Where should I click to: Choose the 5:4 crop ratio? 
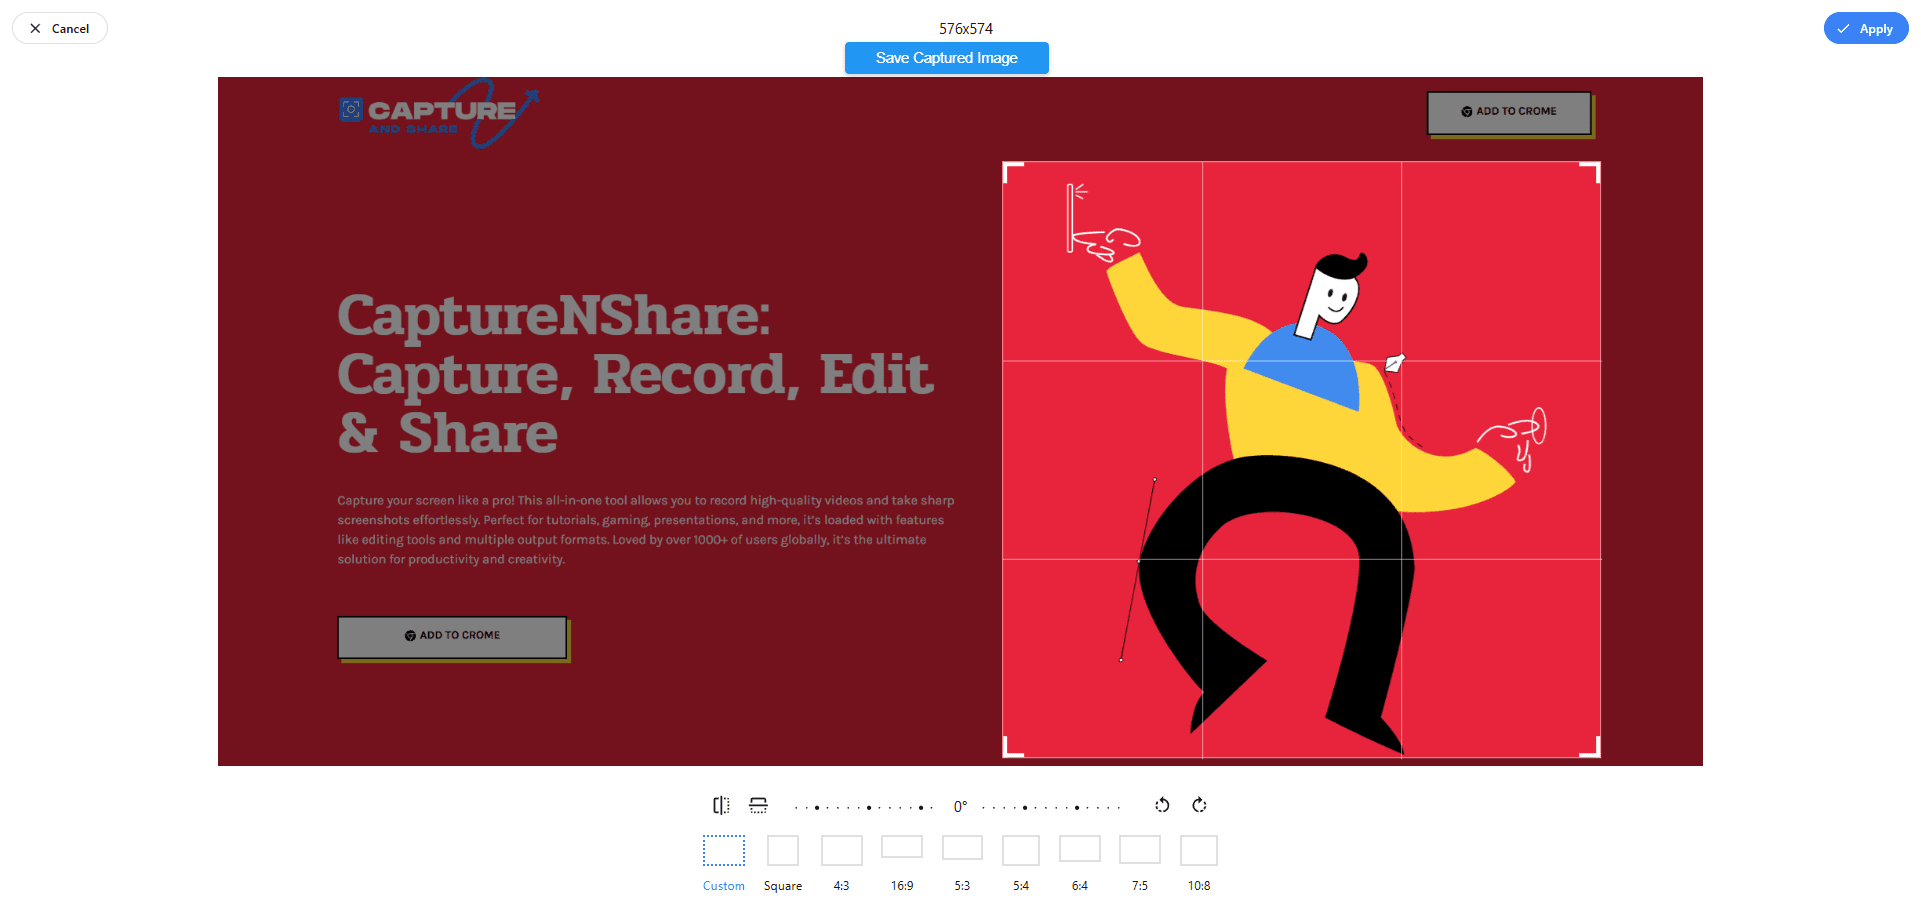(1021, 852)
